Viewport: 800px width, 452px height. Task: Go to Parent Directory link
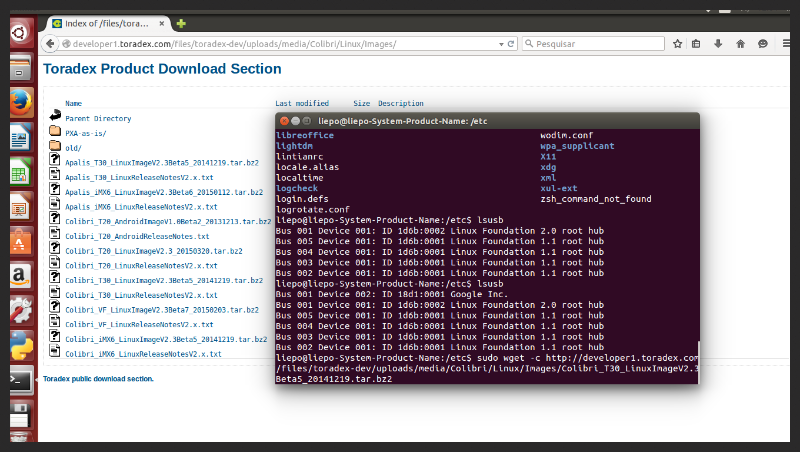[98, 118]
